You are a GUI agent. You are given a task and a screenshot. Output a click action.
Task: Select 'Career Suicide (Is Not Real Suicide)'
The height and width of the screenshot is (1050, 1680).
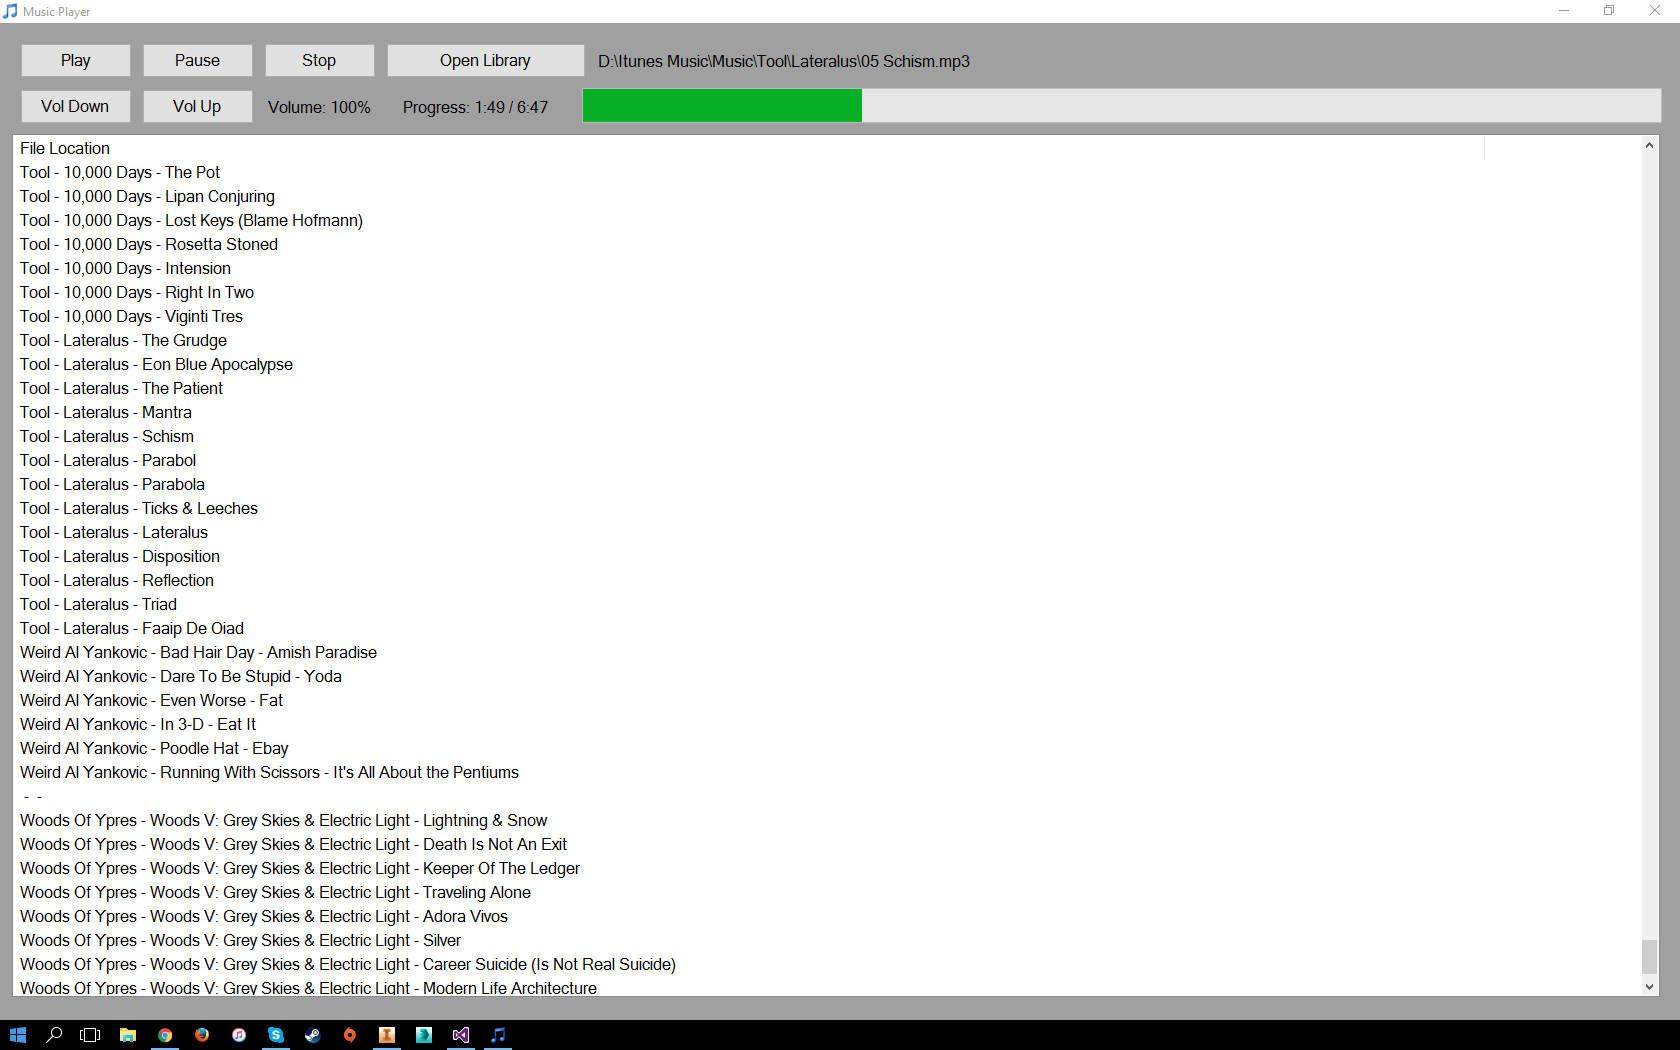[348, 964]
